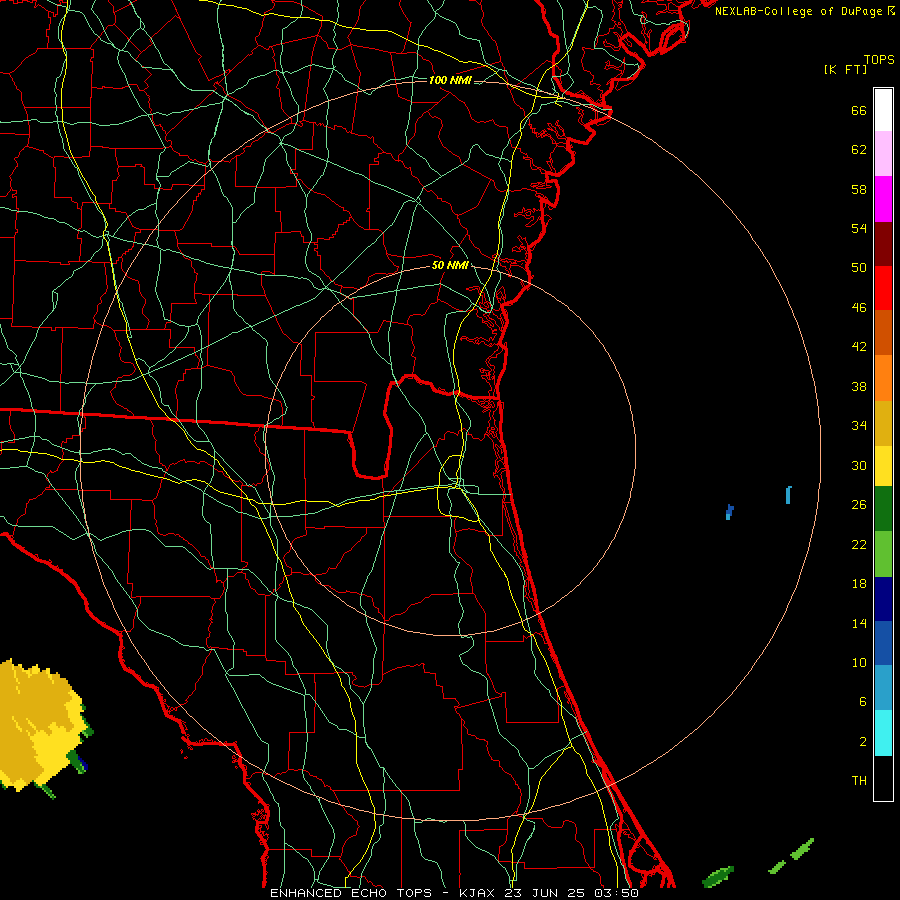900x900 pixels.
Task: Click the light pink 62 kft swatch
Action: click(883, 154)
